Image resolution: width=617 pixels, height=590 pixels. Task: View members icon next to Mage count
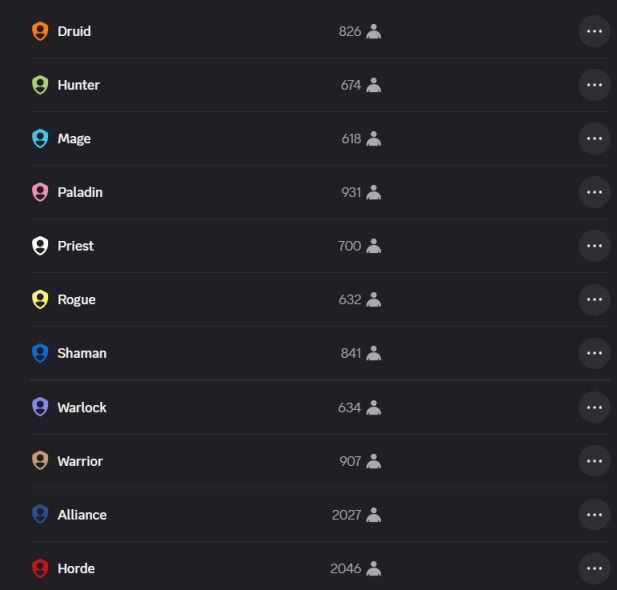pyautogui.click(x=373, y=139)
